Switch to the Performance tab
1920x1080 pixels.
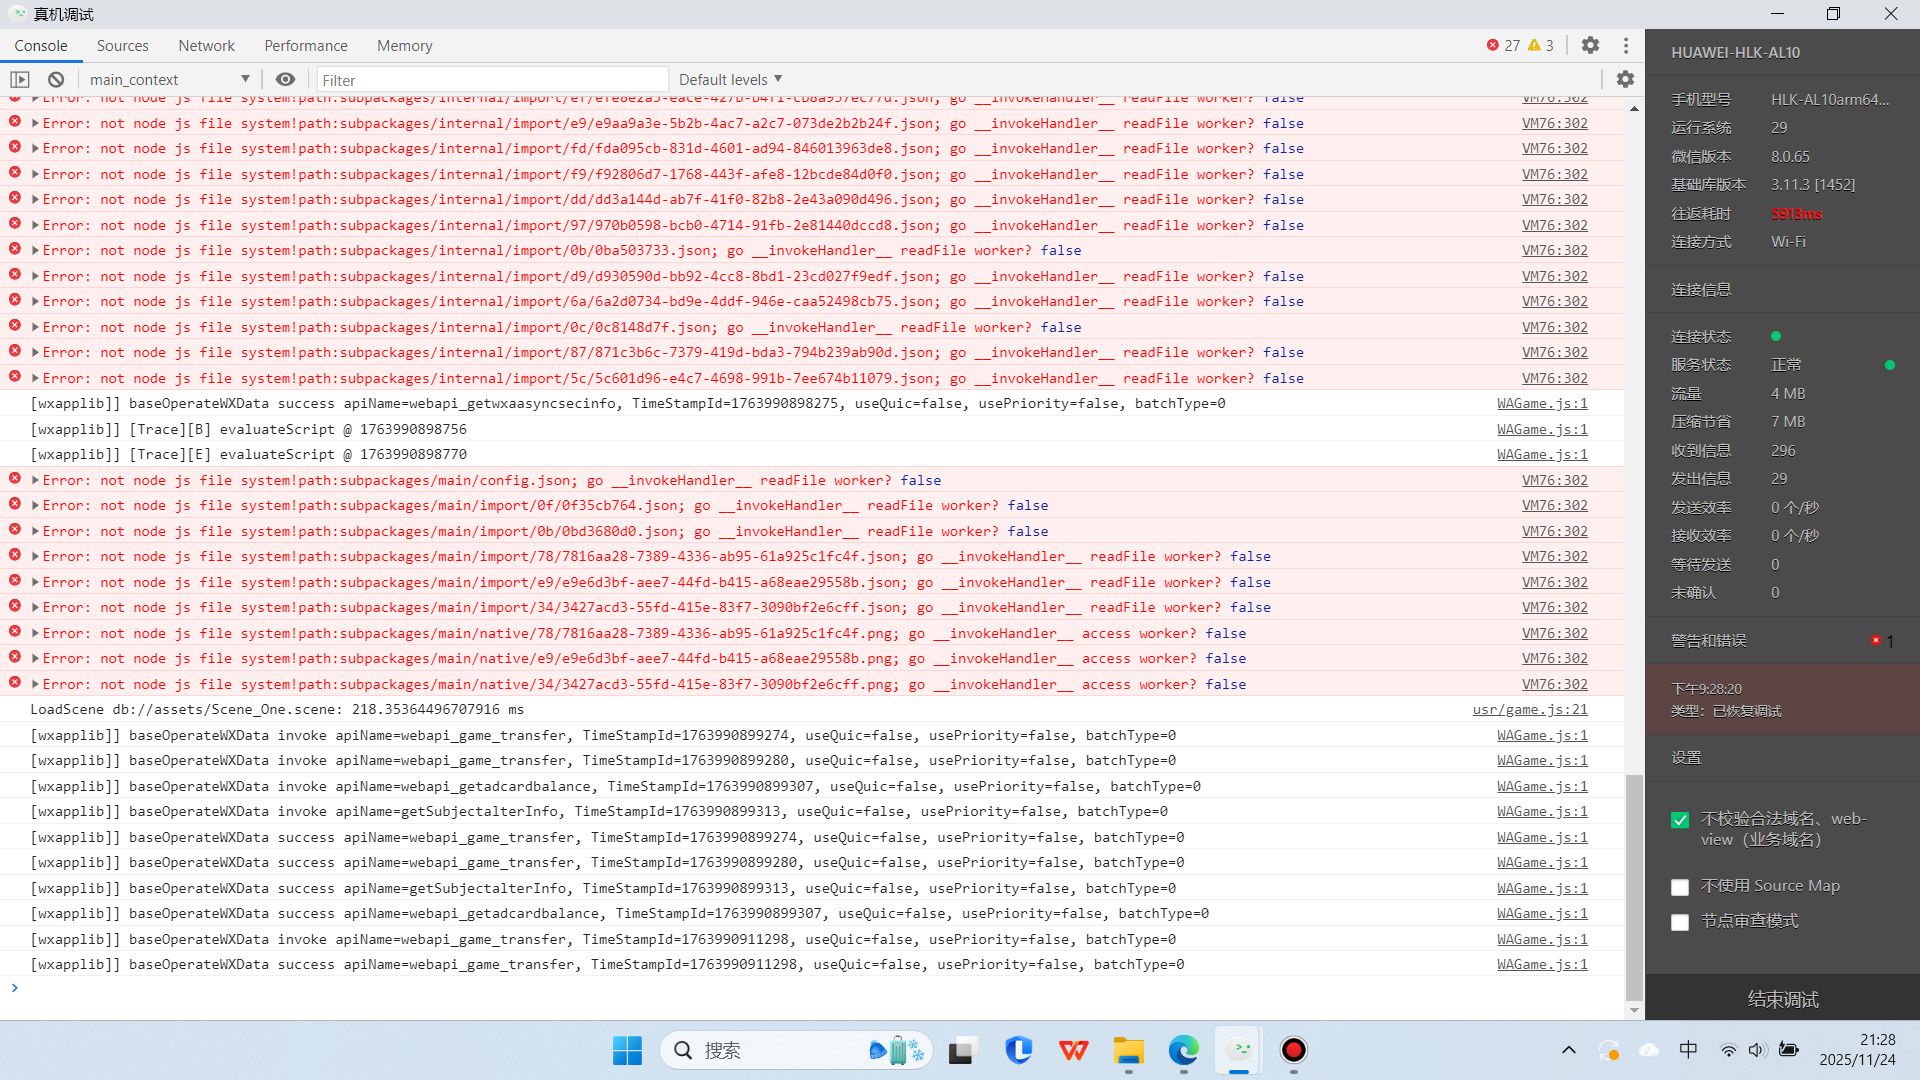[305, 45]
